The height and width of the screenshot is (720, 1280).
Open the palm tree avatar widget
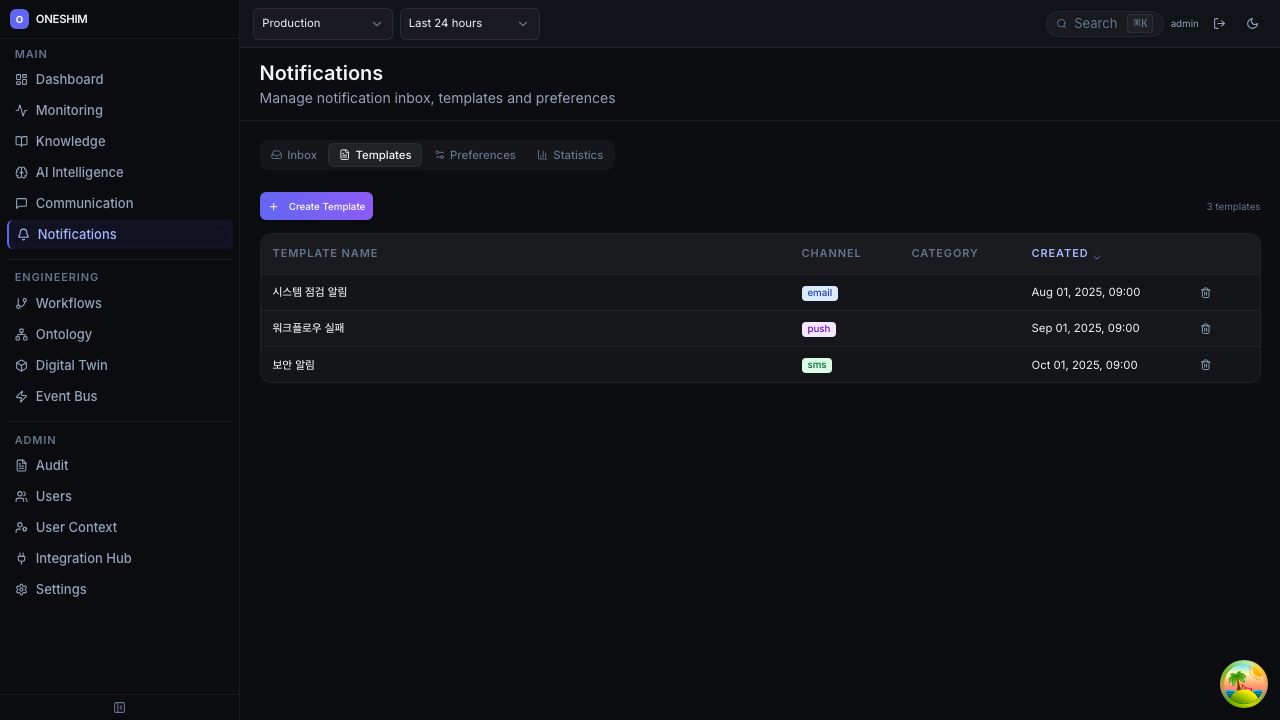tap(1243, 684)
